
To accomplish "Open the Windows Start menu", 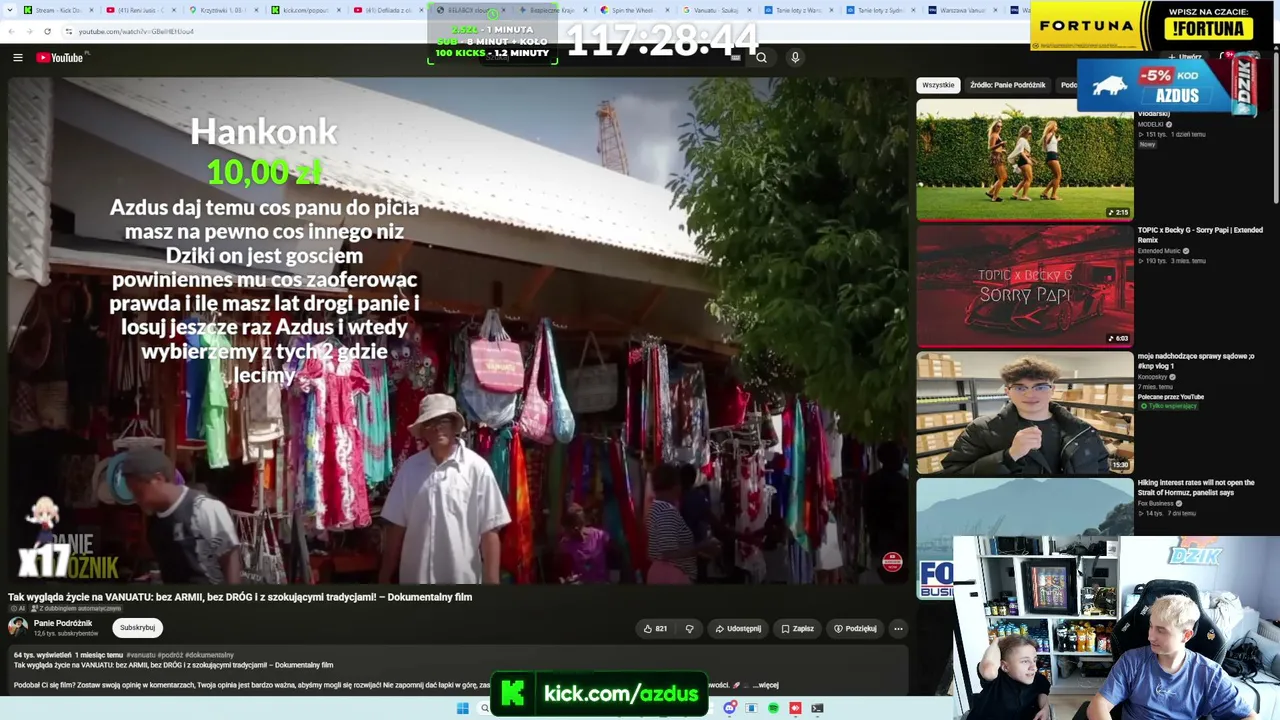I will (462, 709).
